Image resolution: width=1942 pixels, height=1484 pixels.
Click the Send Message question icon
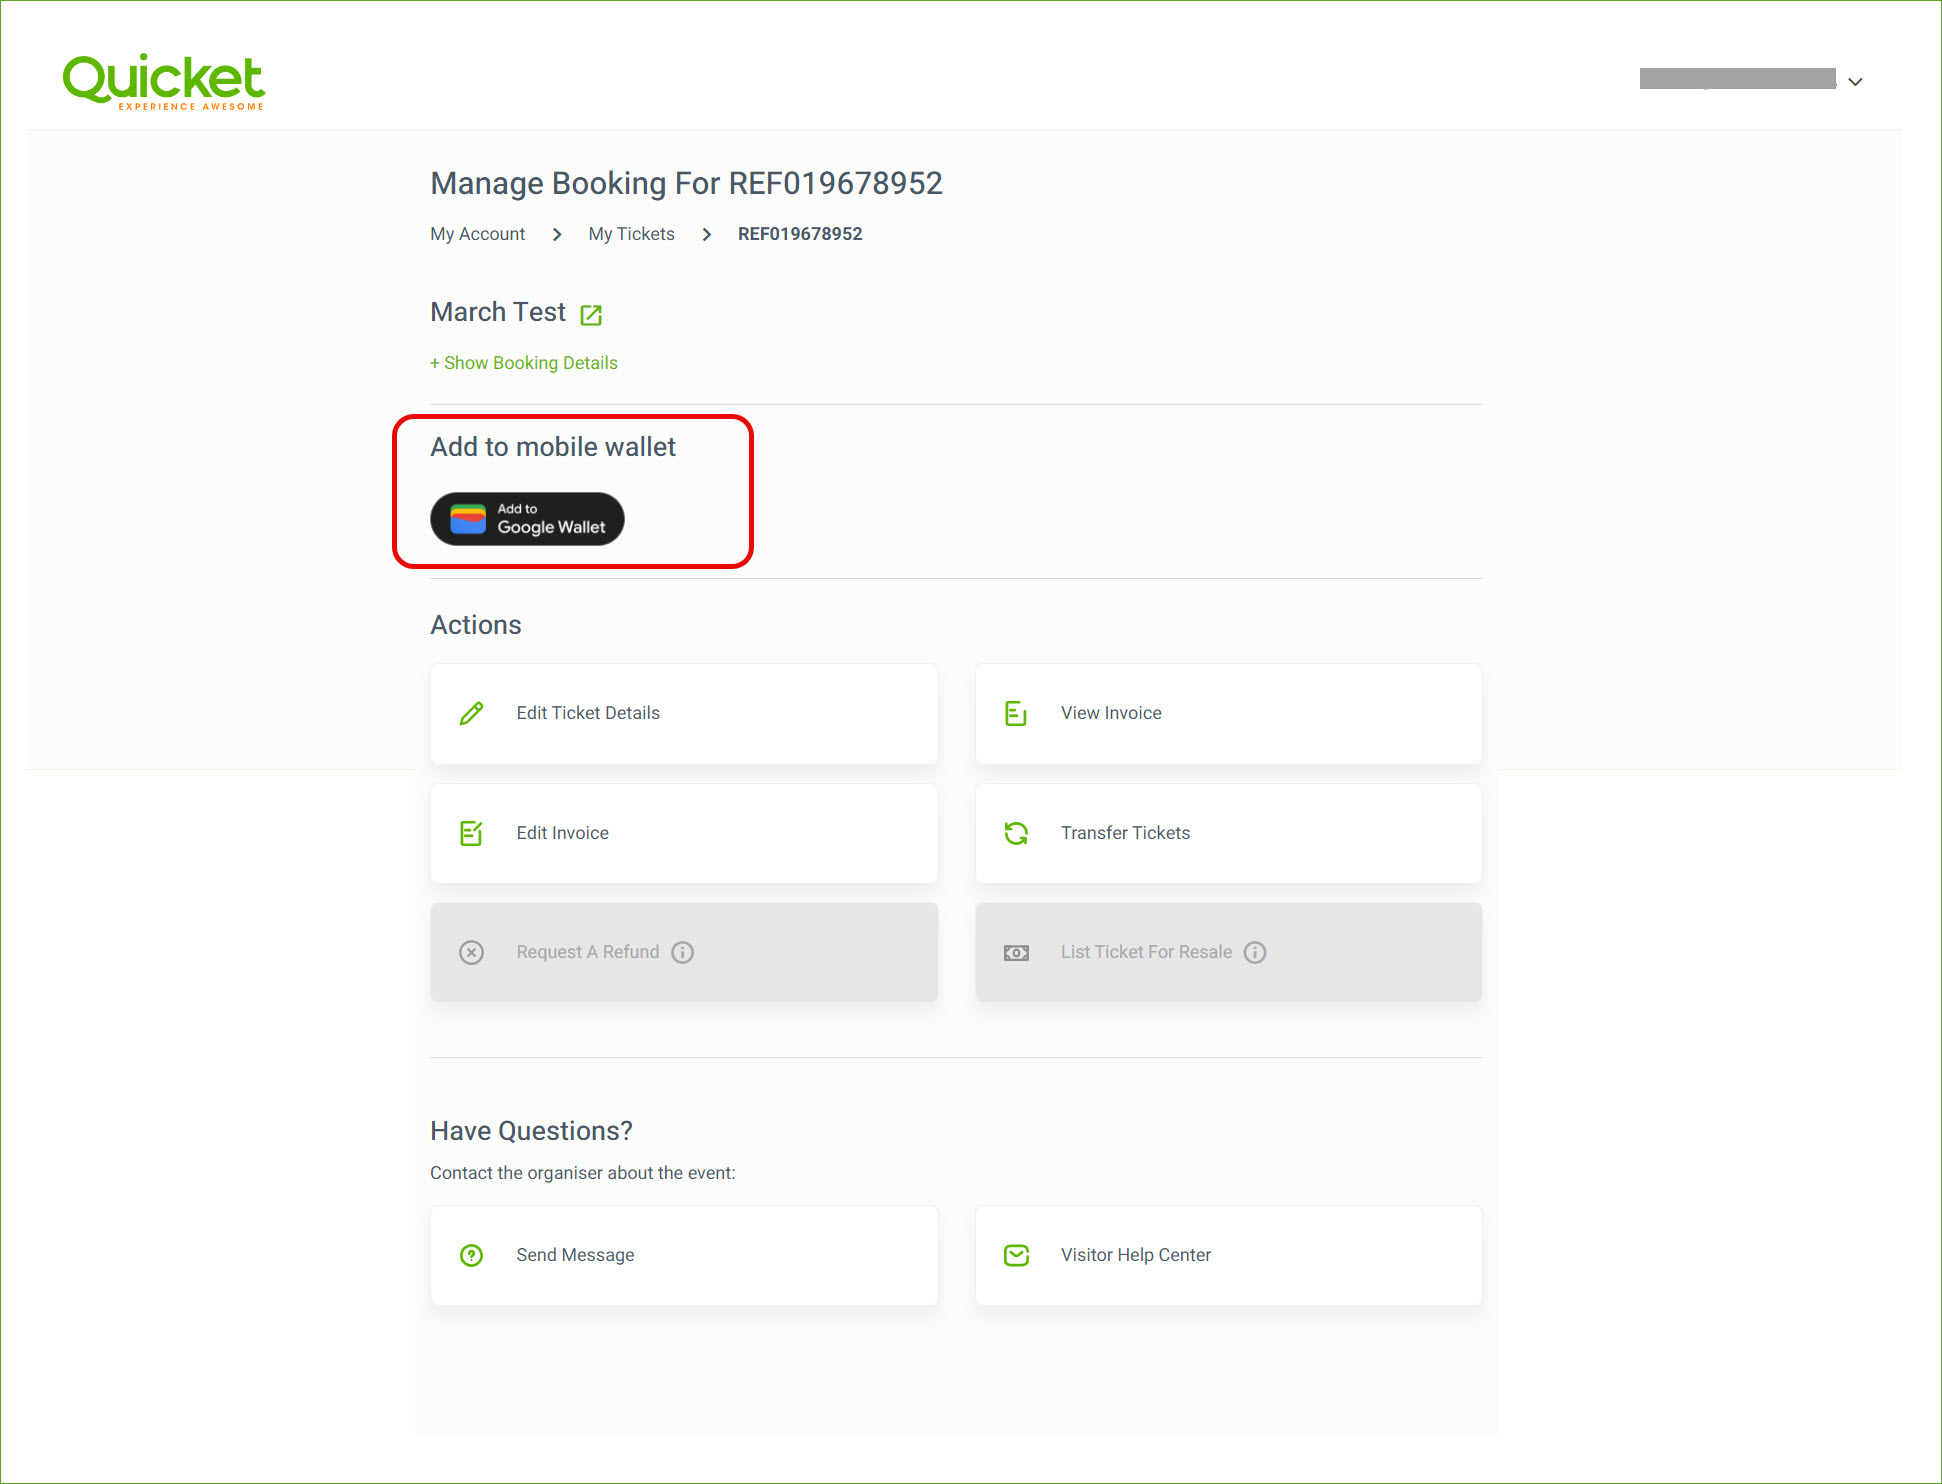pyautogui.click(x=471, y=1255)
